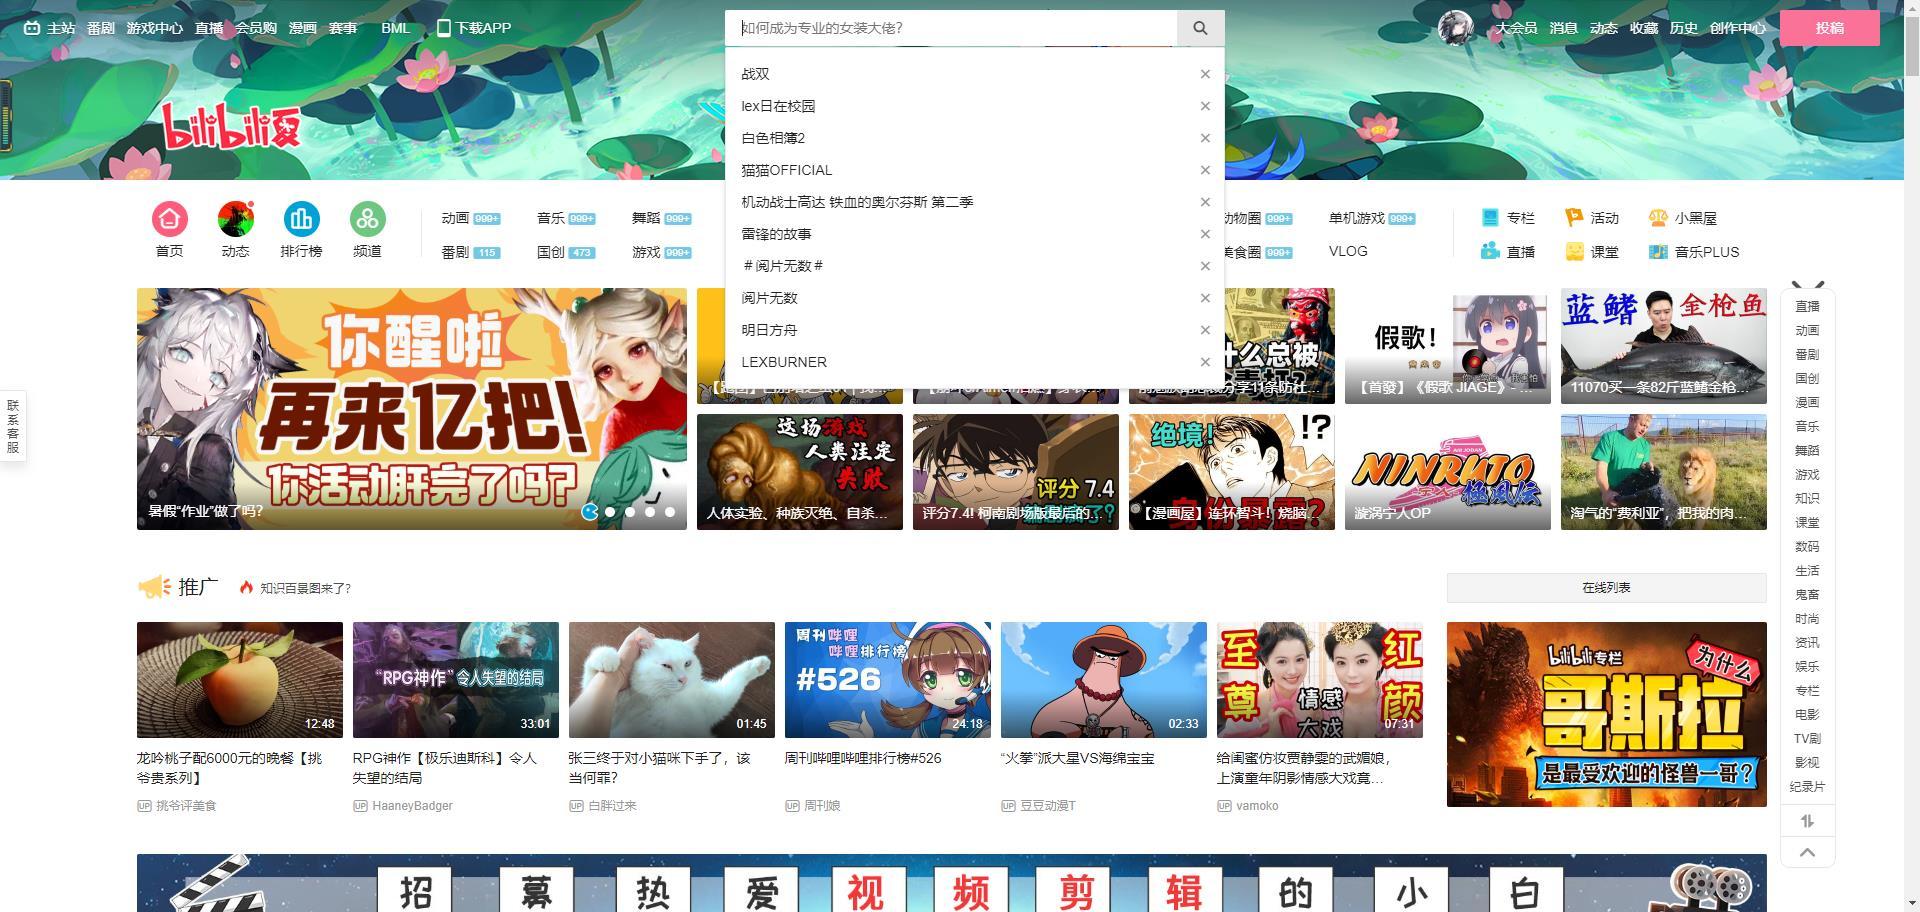The width and height of the screenshot is (1920, 912).
Task: Open 哥斯拉 专栏 banner image
Action: 1607,714
